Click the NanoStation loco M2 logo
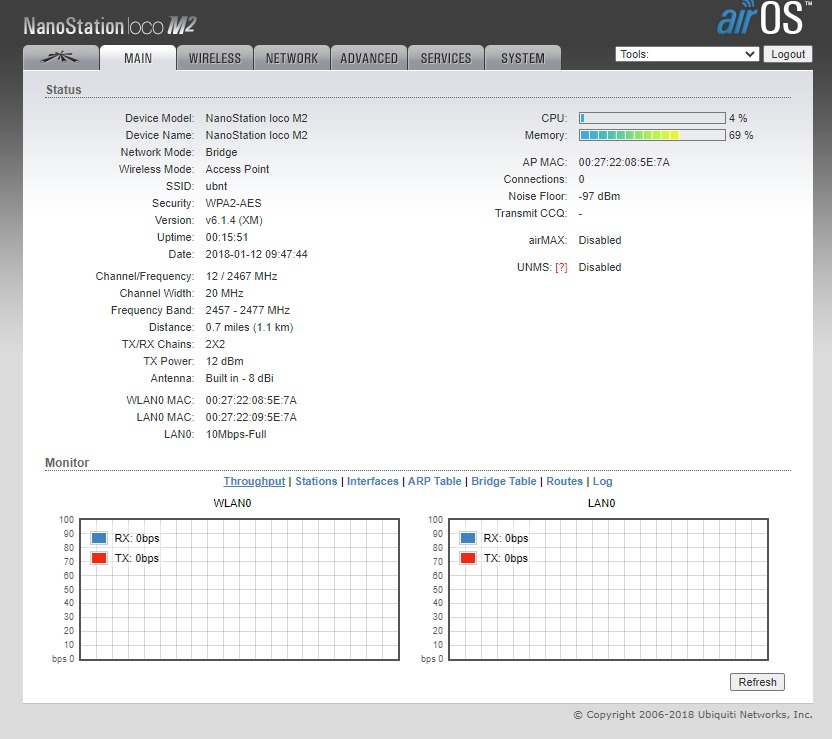This screenshot has width=832, height=739. [110, 25]
